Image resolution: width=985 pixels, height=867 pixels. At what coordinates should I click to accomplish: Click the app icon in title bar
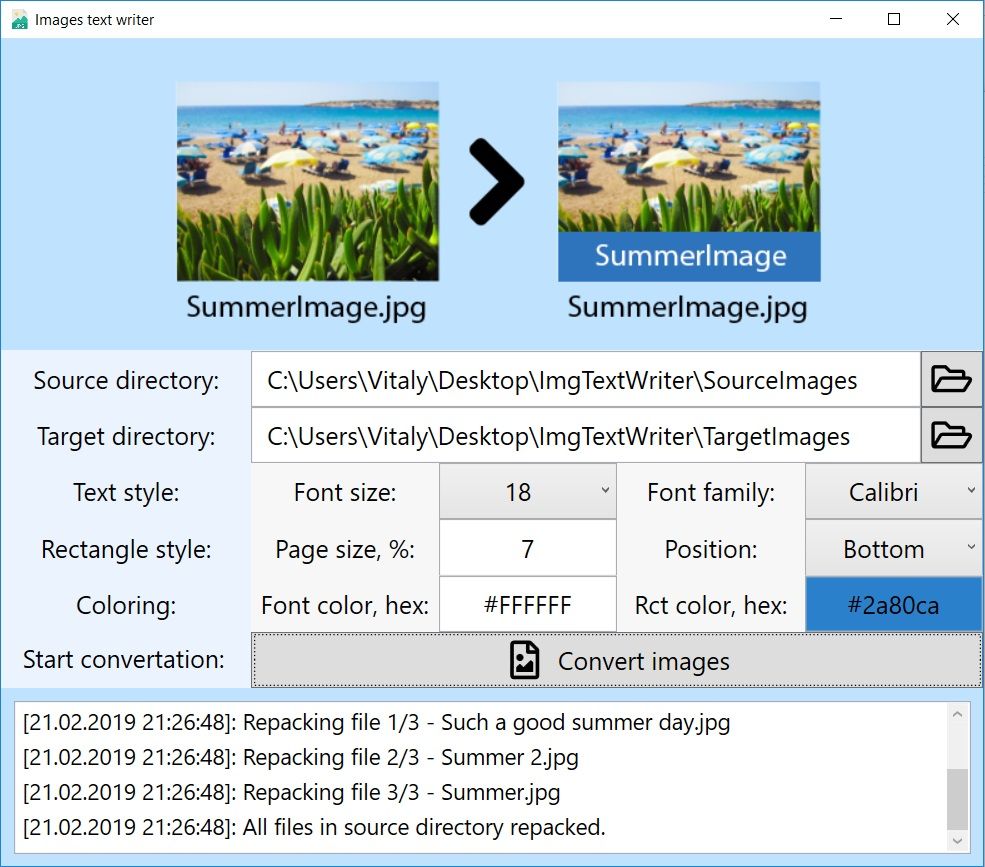[x=19, y=19]
